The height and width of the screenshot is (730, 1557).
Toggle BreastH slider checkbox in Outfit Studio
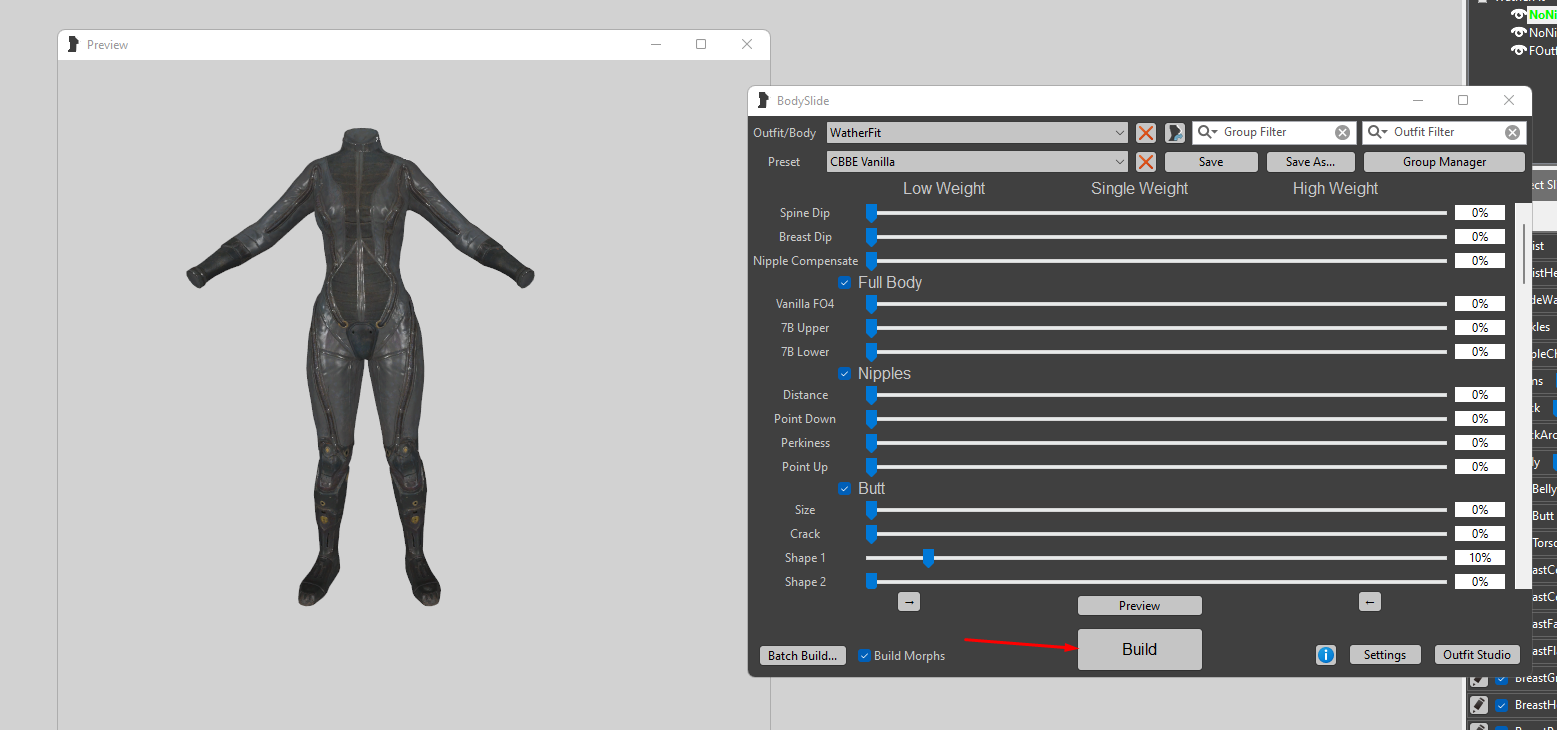pos(1501,705)
